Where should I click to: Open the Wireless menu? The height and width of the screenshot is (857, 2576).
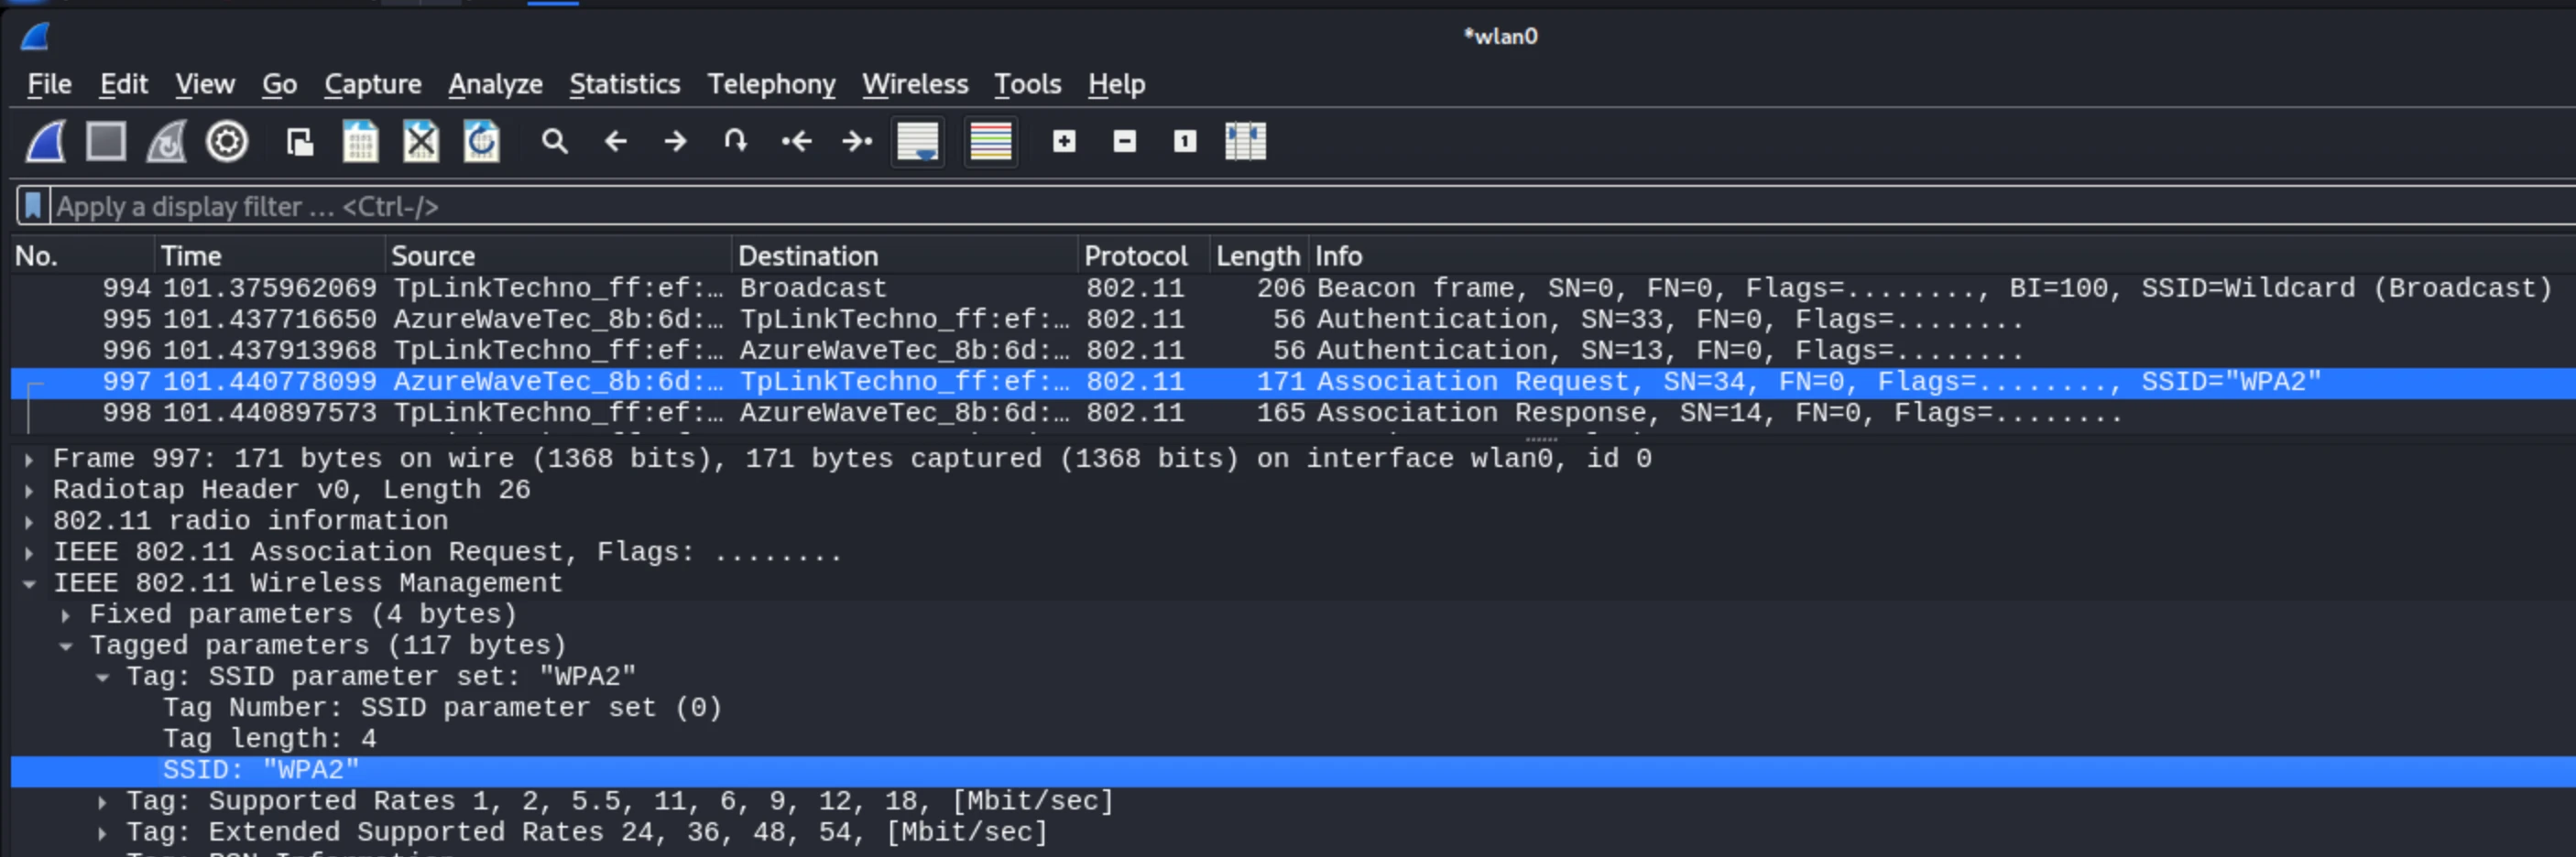(x=915, y=84)
